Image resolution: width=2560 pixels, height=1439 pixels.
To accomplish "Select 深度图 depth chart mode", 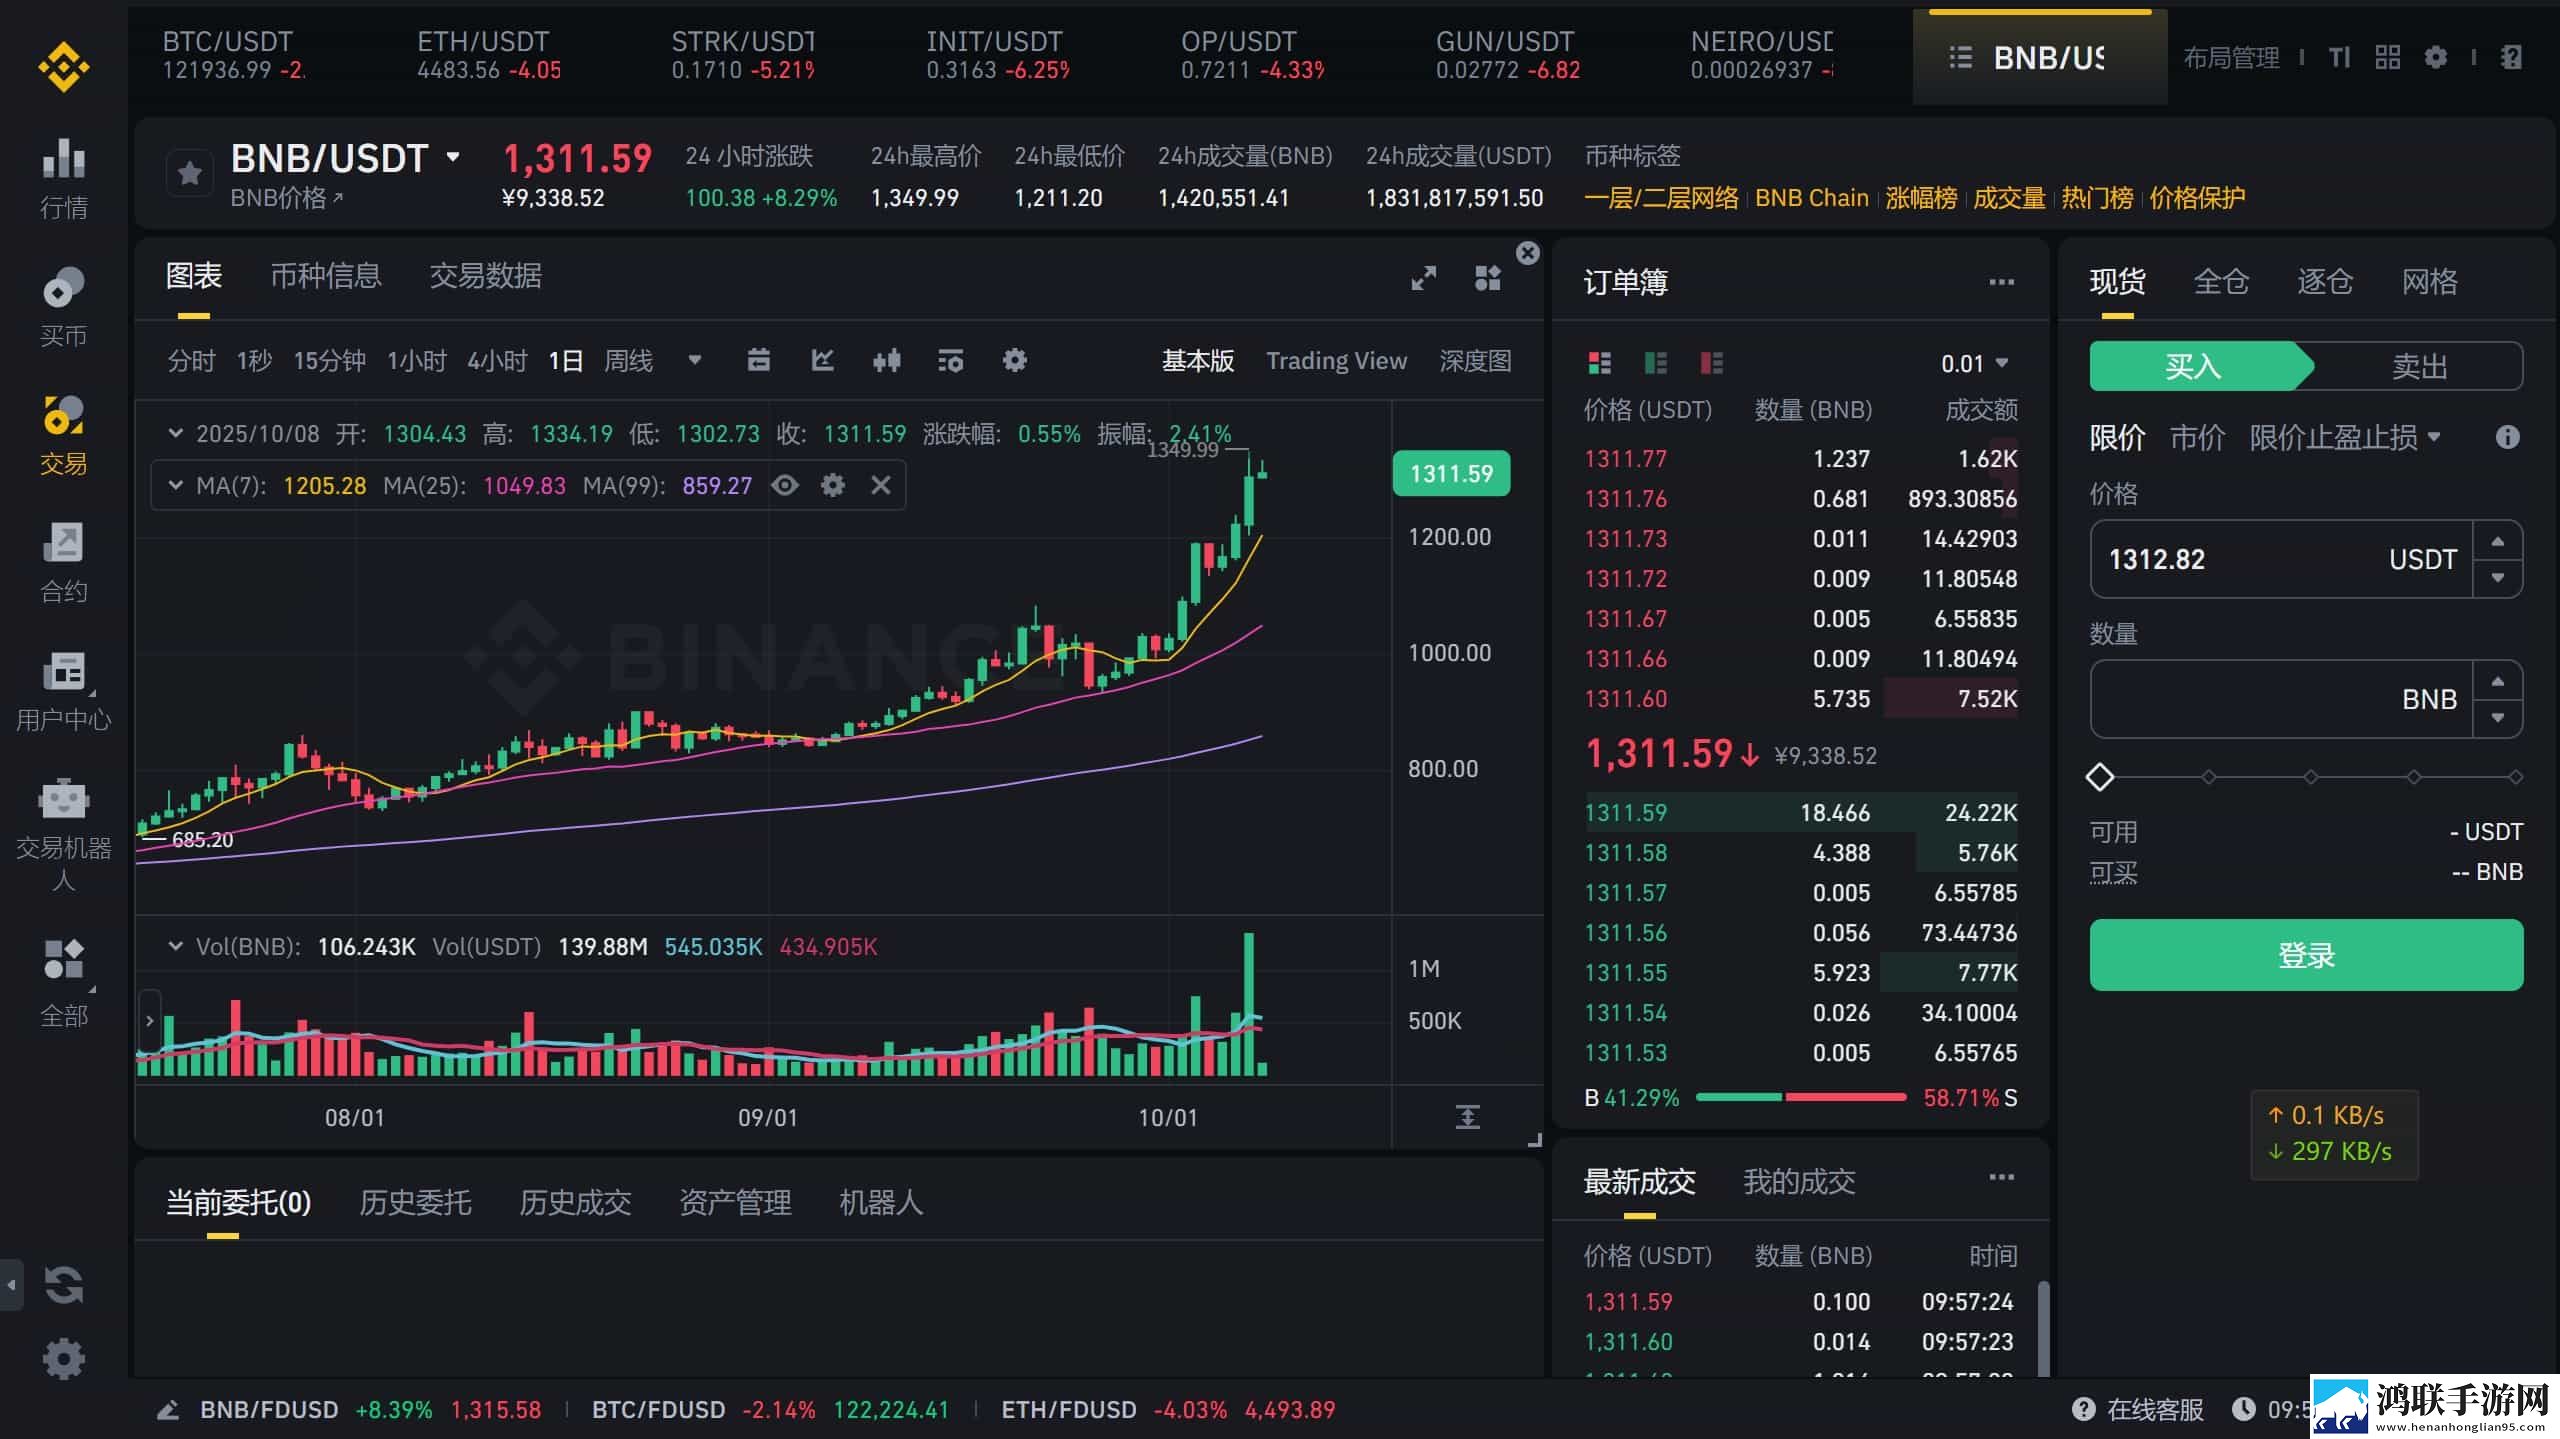I will (1476, 361).
